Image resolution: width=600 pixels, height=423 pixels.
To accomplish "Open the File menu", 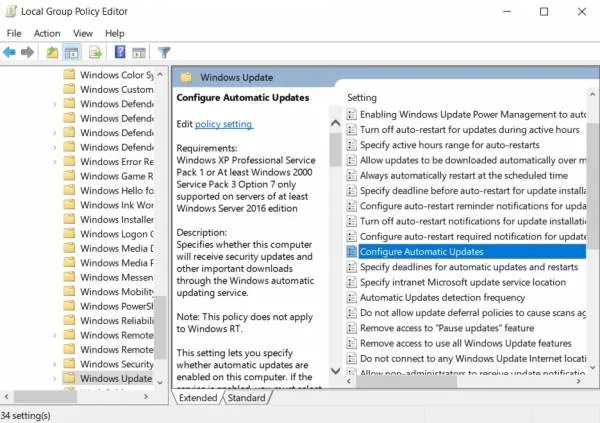I will [14, 33].
